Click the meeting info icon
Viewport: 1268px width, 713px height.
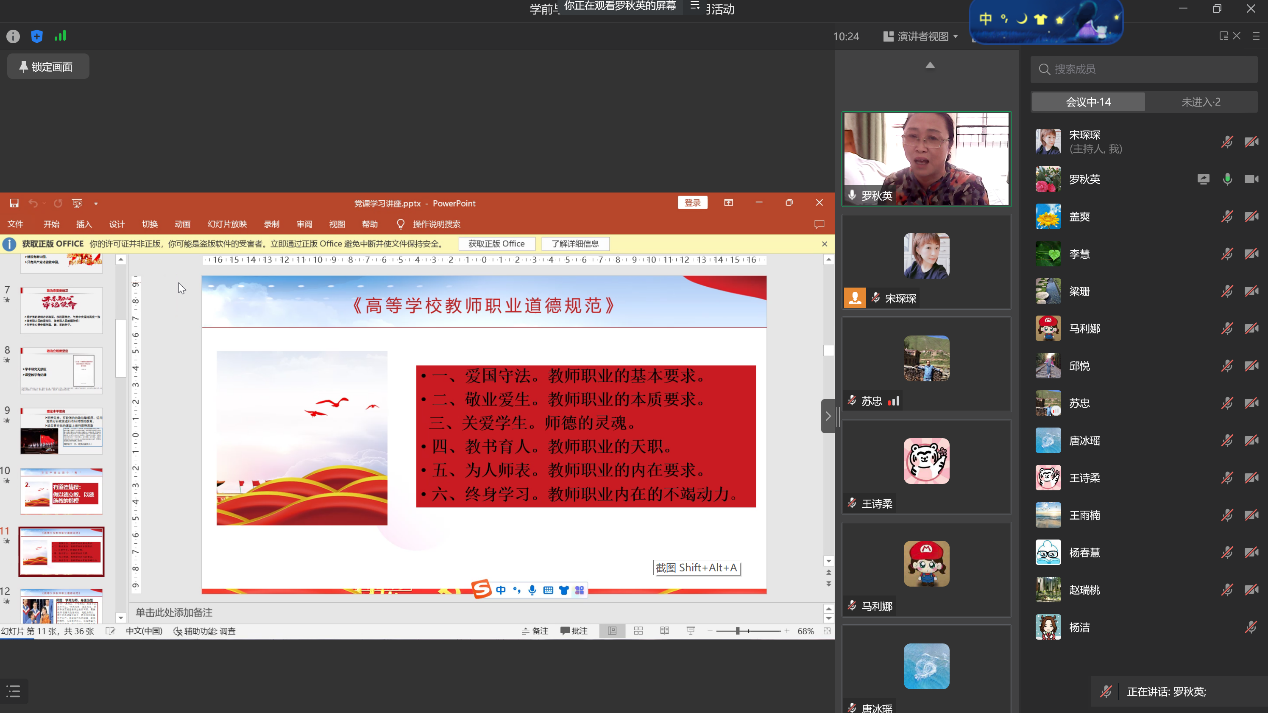tap(13, 36)
